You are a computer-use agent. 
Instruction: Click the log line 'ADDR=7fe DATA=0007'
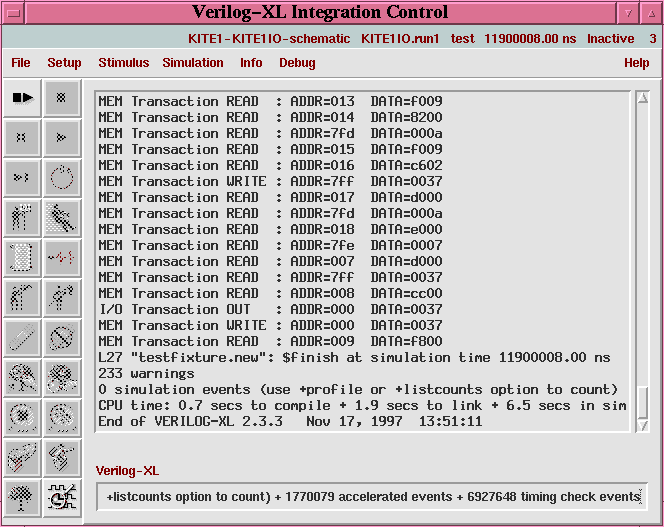(x=271, y=245)
